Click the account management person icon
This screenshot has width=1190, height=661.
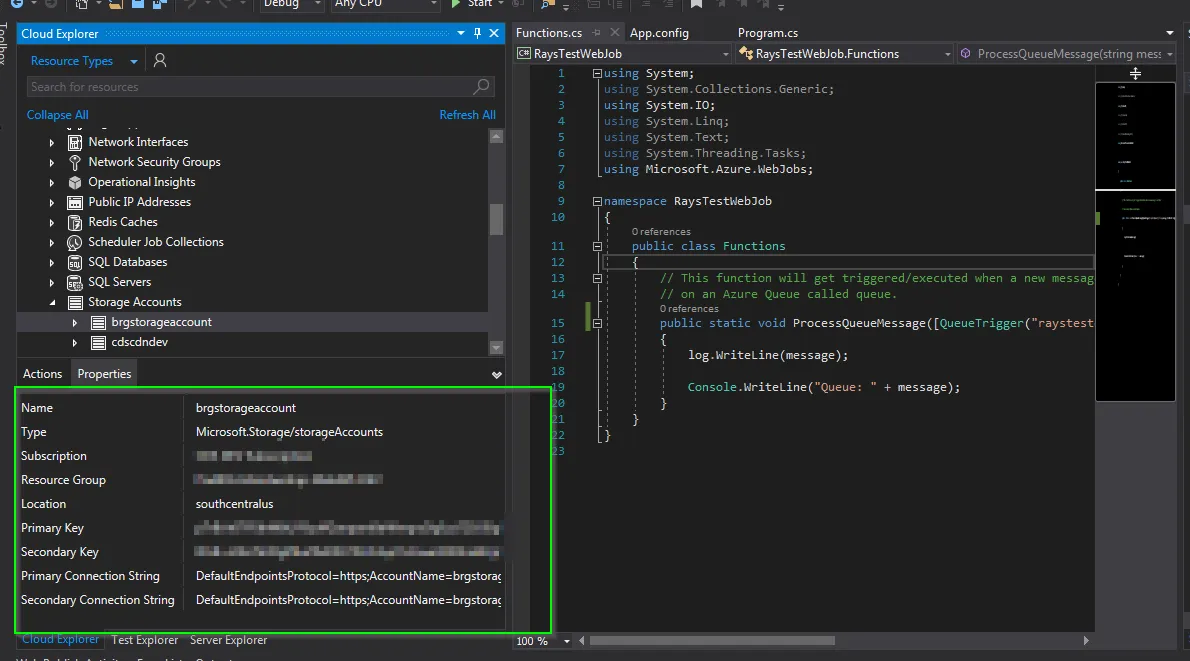click(x=160, y=61)
